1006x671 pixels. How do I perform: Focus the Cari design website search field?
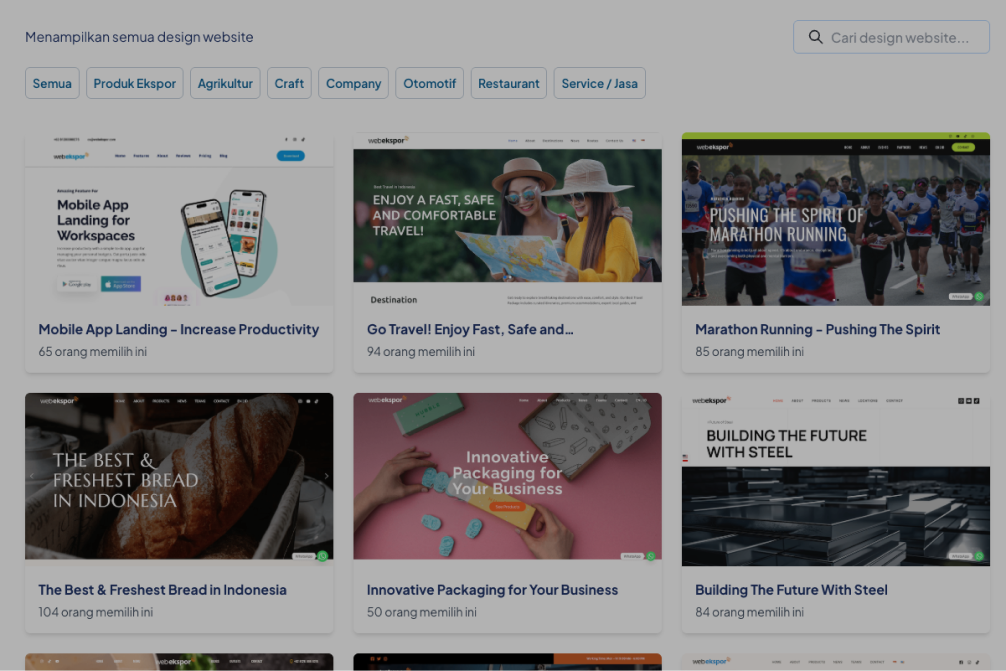coord(900,38)
